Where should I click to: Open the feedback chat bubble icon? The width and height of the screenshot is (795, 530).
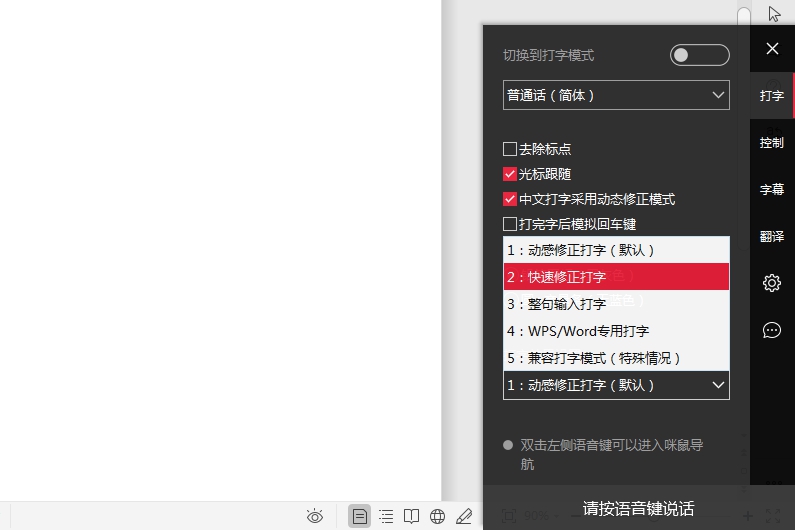pyautogui.click(x=771, y=330)
